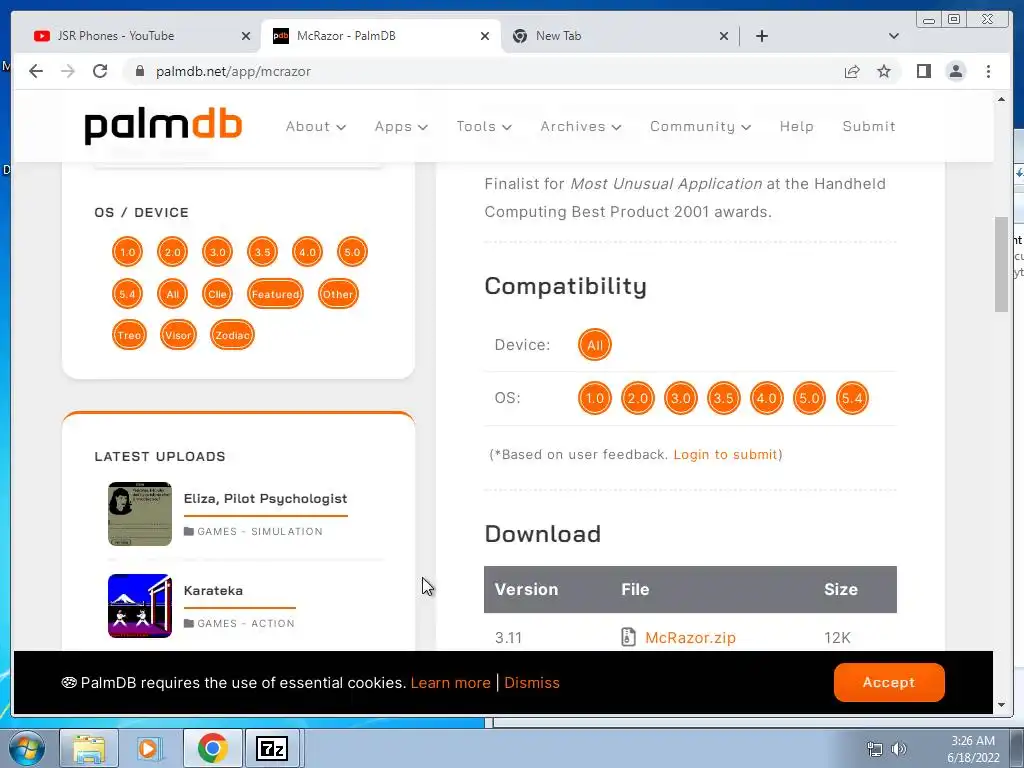The image size is (1024, 768).
Task: Expand the Community menu
Action: tap(700, 127)
